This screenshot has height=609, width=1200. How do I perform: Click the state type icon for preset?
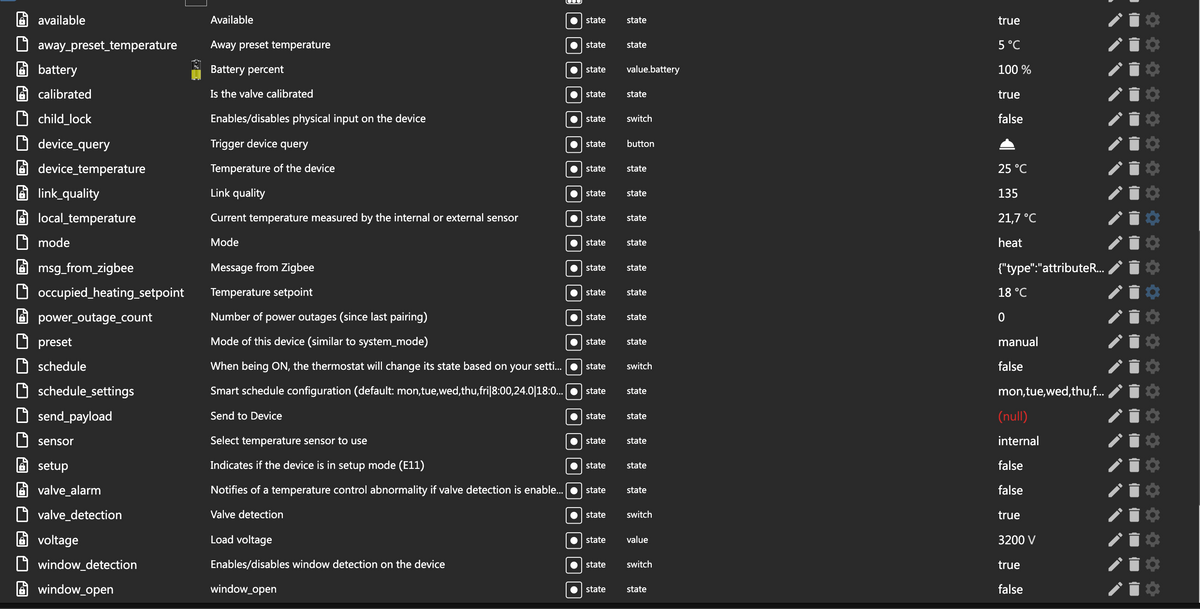[x=574, y=342]
